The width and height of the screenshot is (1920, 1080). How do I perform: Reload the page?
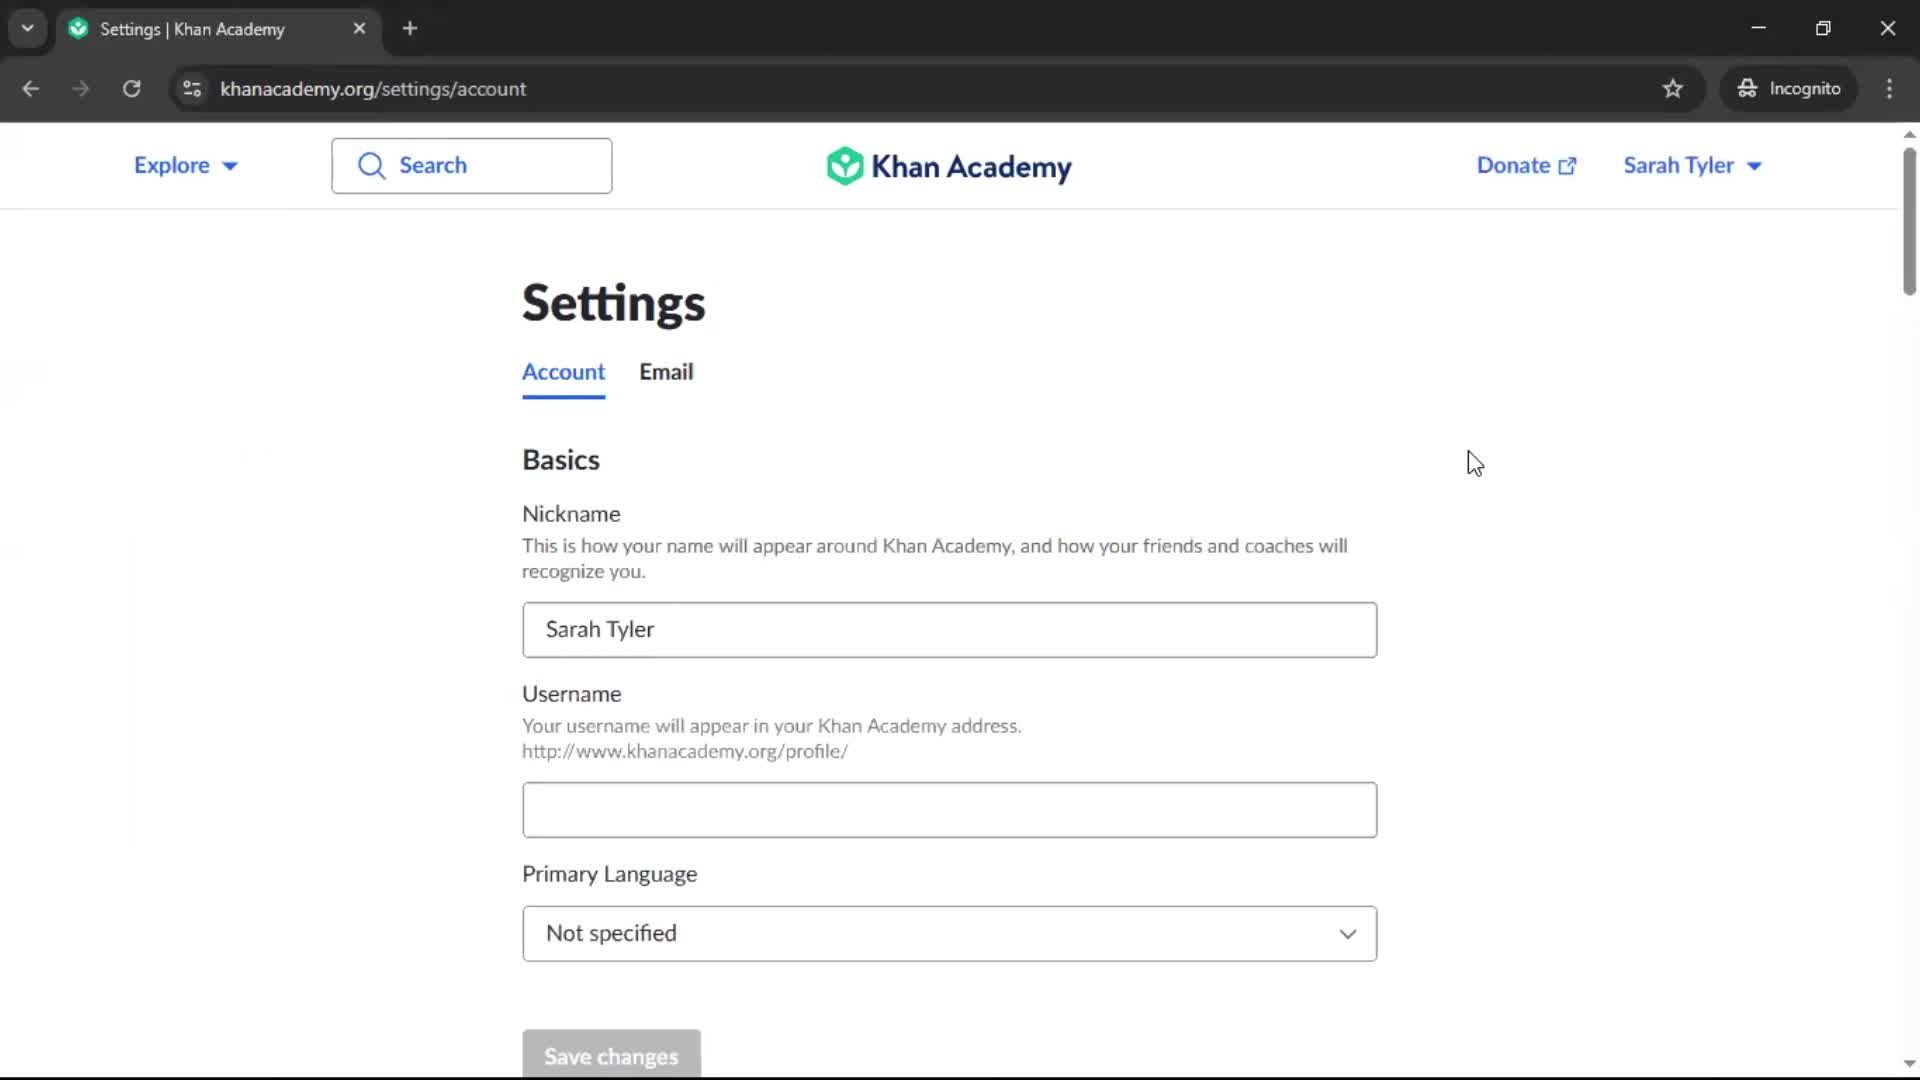click(131, 89)
